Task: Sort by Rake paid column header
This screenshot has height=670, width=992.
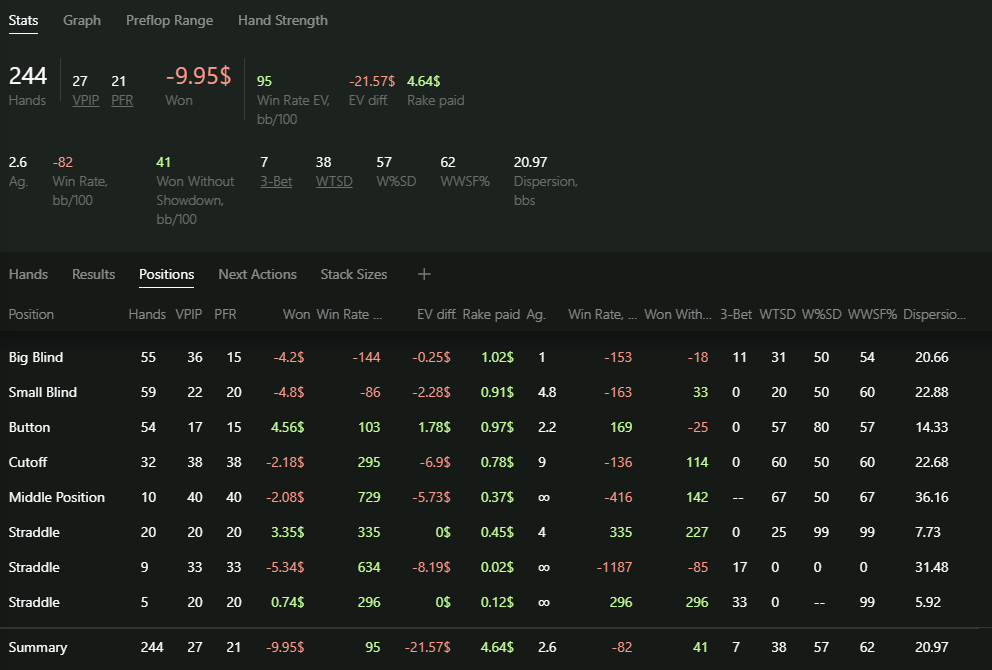Action: [491, 314]
